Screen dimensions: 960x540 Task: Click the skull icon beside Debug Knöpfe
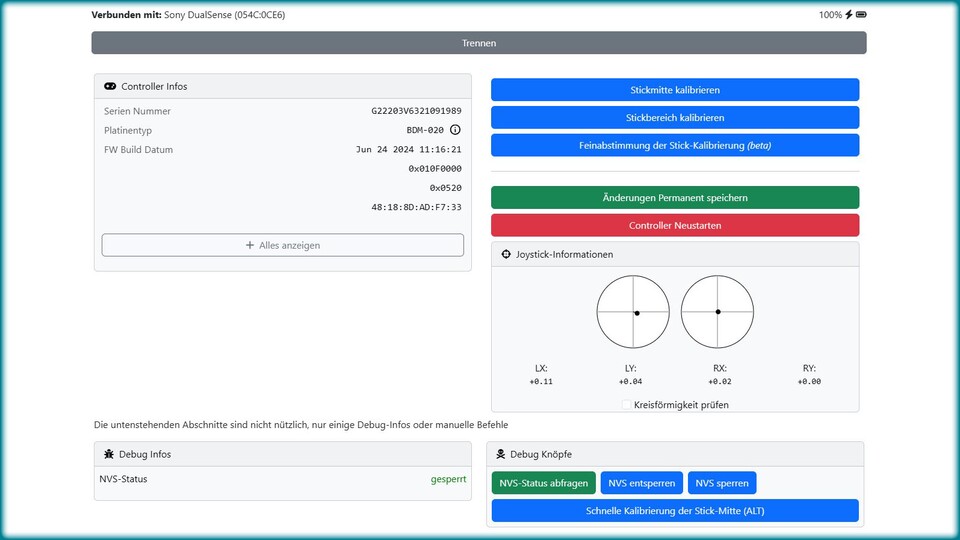[x=500, y=454]
